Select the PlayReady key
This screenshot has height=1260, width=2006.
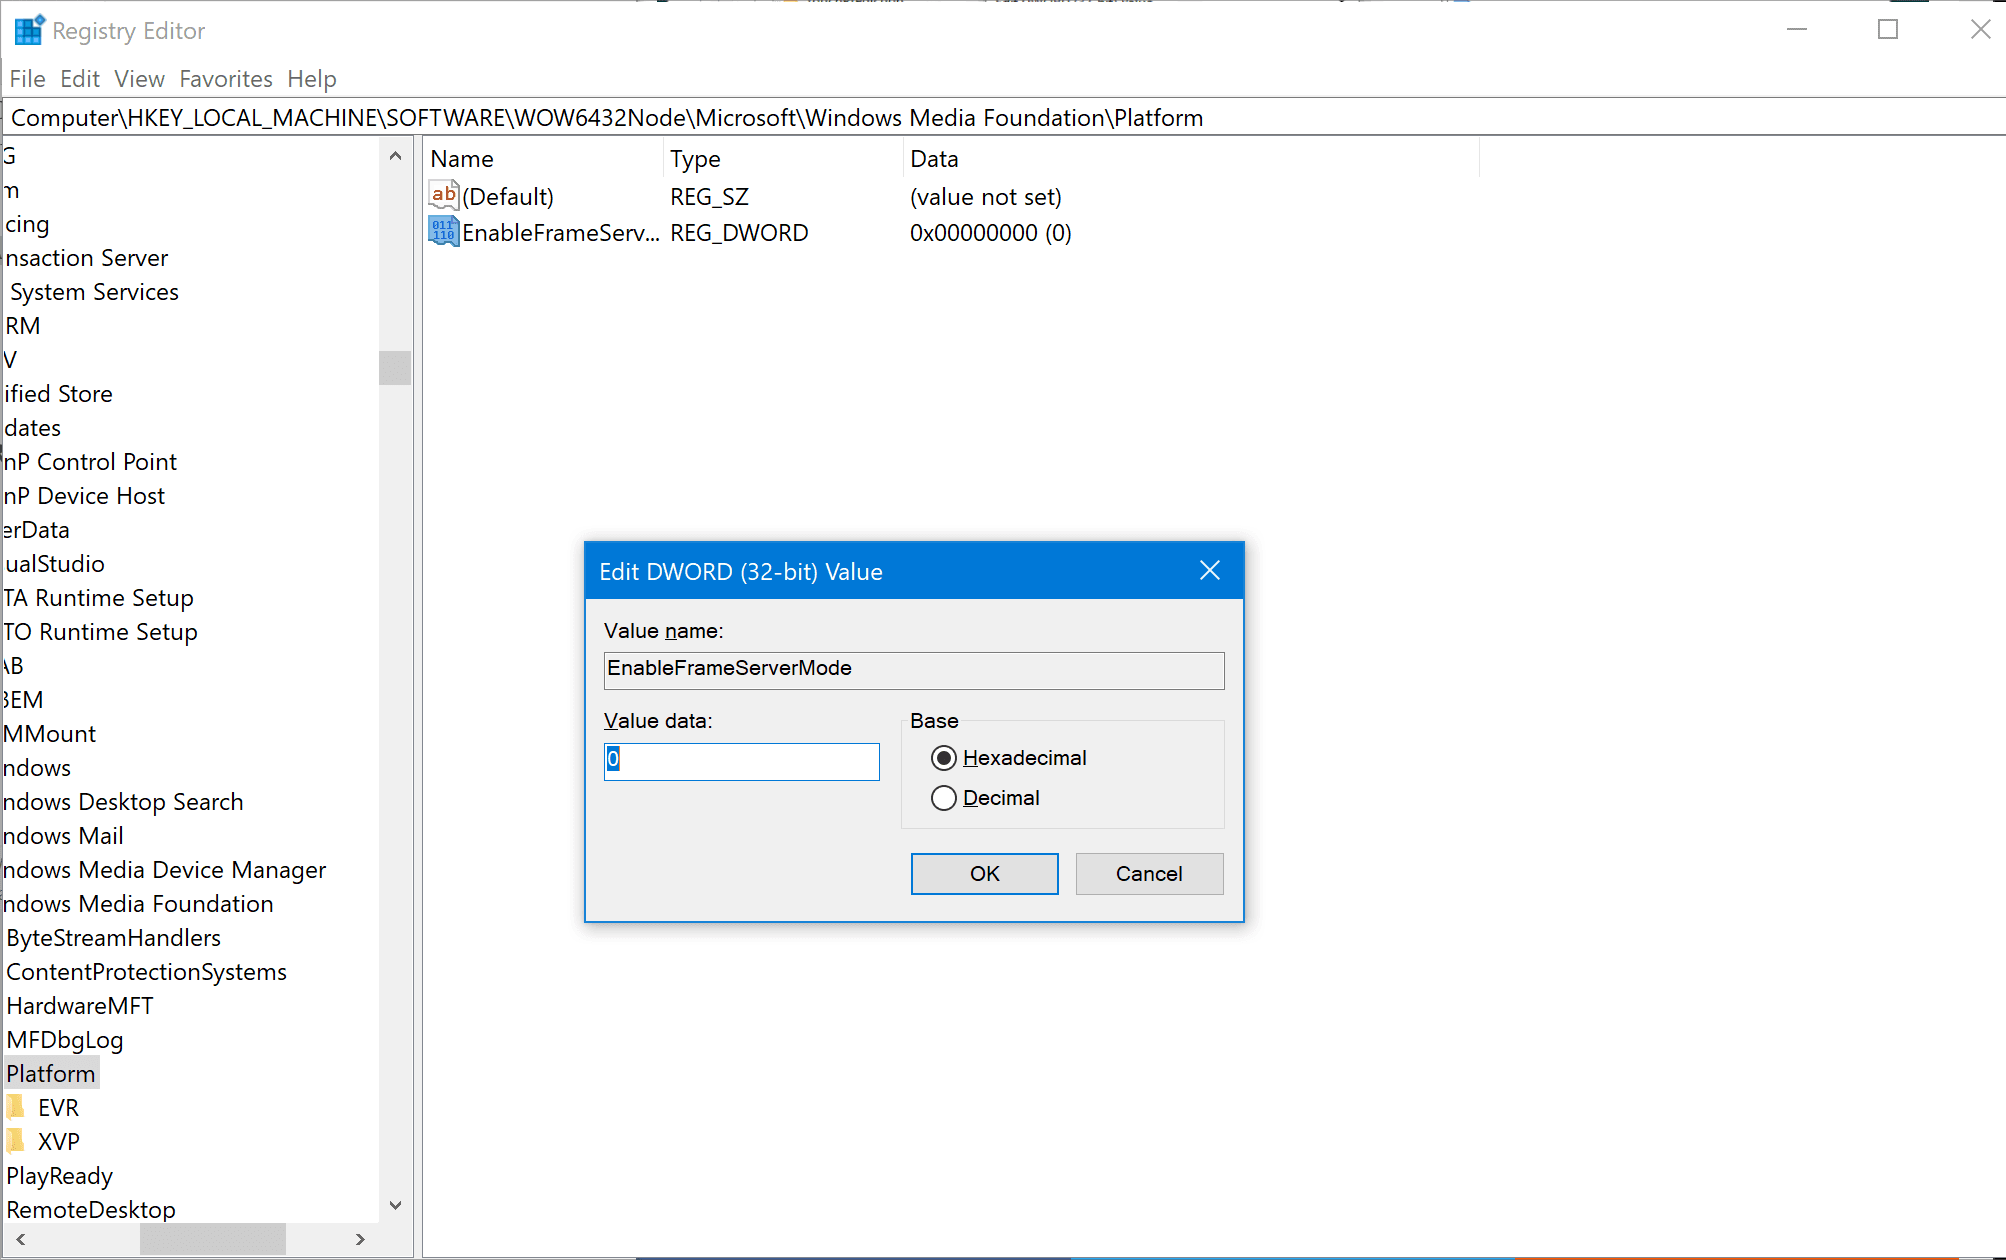pyautogui.click(x=59, y=1175)
